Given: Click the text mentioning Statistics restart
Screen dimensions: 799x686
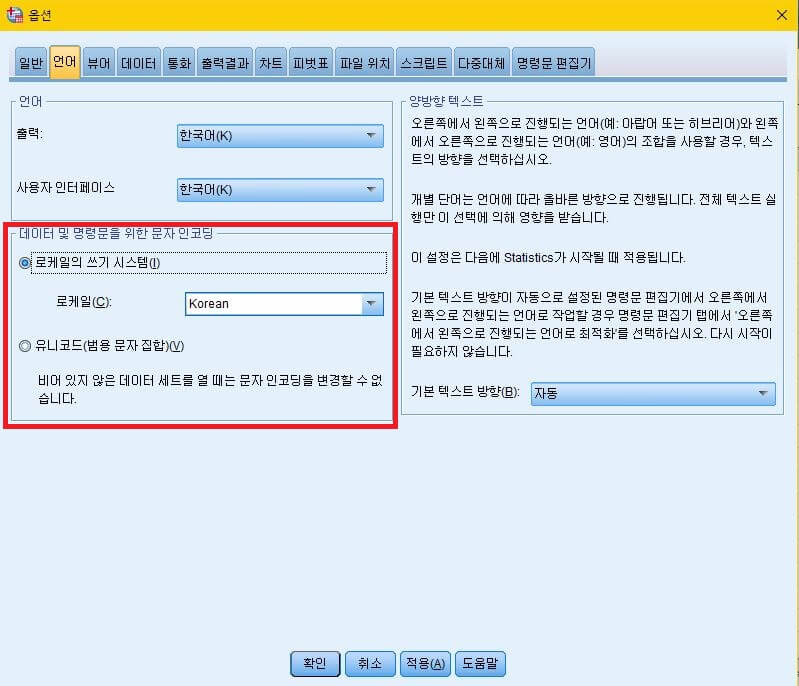Looking at the screenshot, I should 548,257.
